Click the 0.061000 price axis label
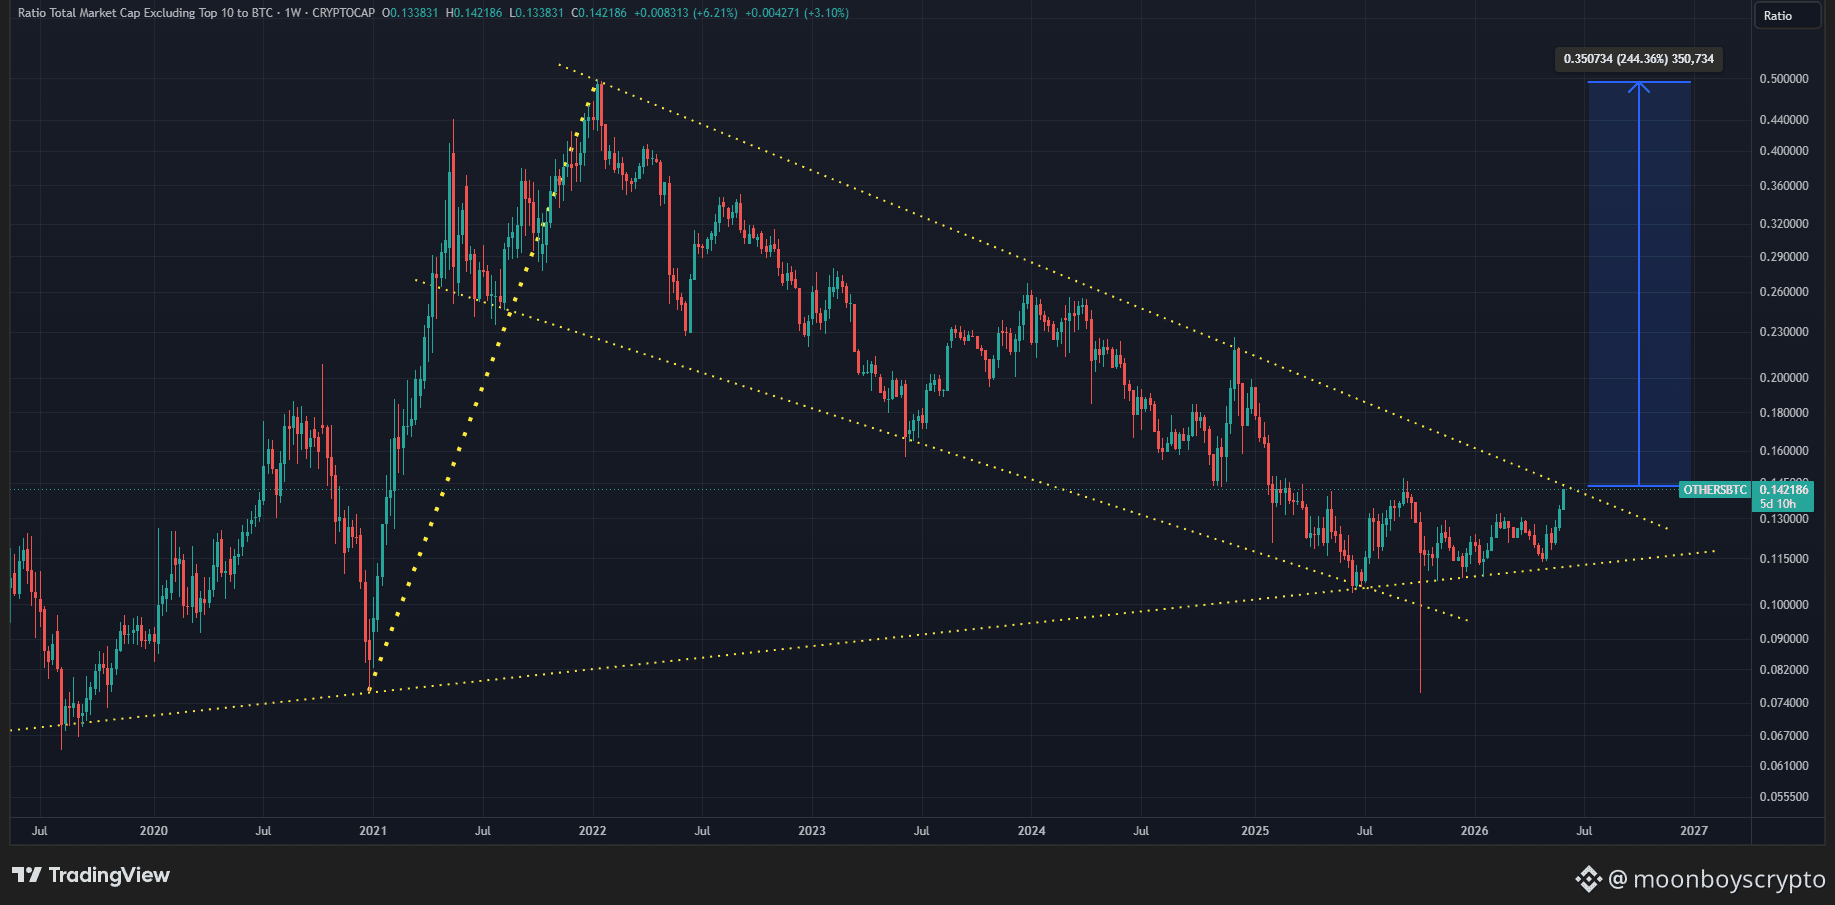Image resolution: width=1835 pixels, height=905 pixels. pyautogui.click(x=1784, y=766)
